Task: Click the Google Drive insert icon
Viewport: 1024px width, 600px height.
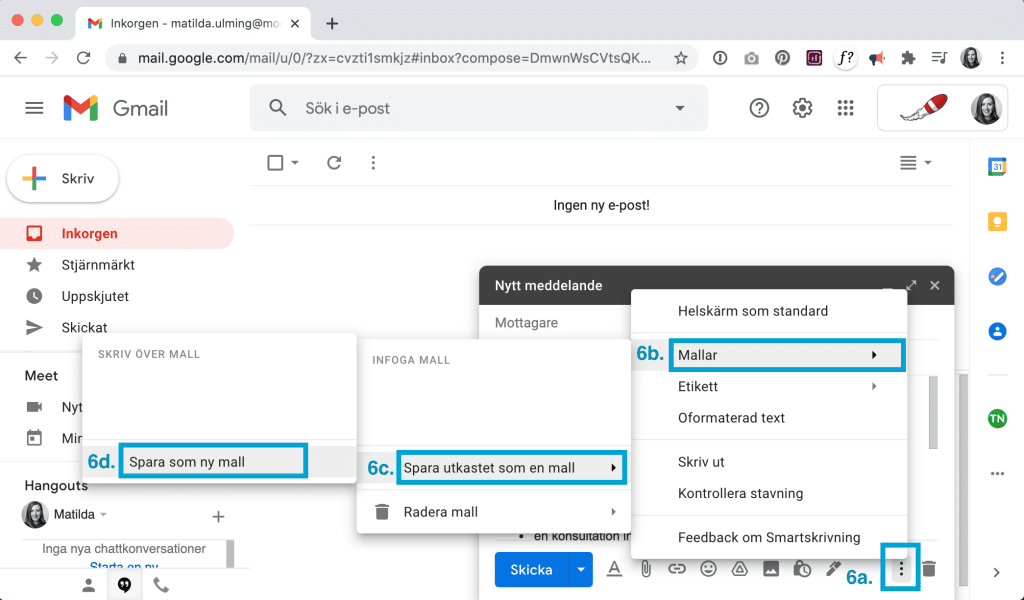Action: 739,569
